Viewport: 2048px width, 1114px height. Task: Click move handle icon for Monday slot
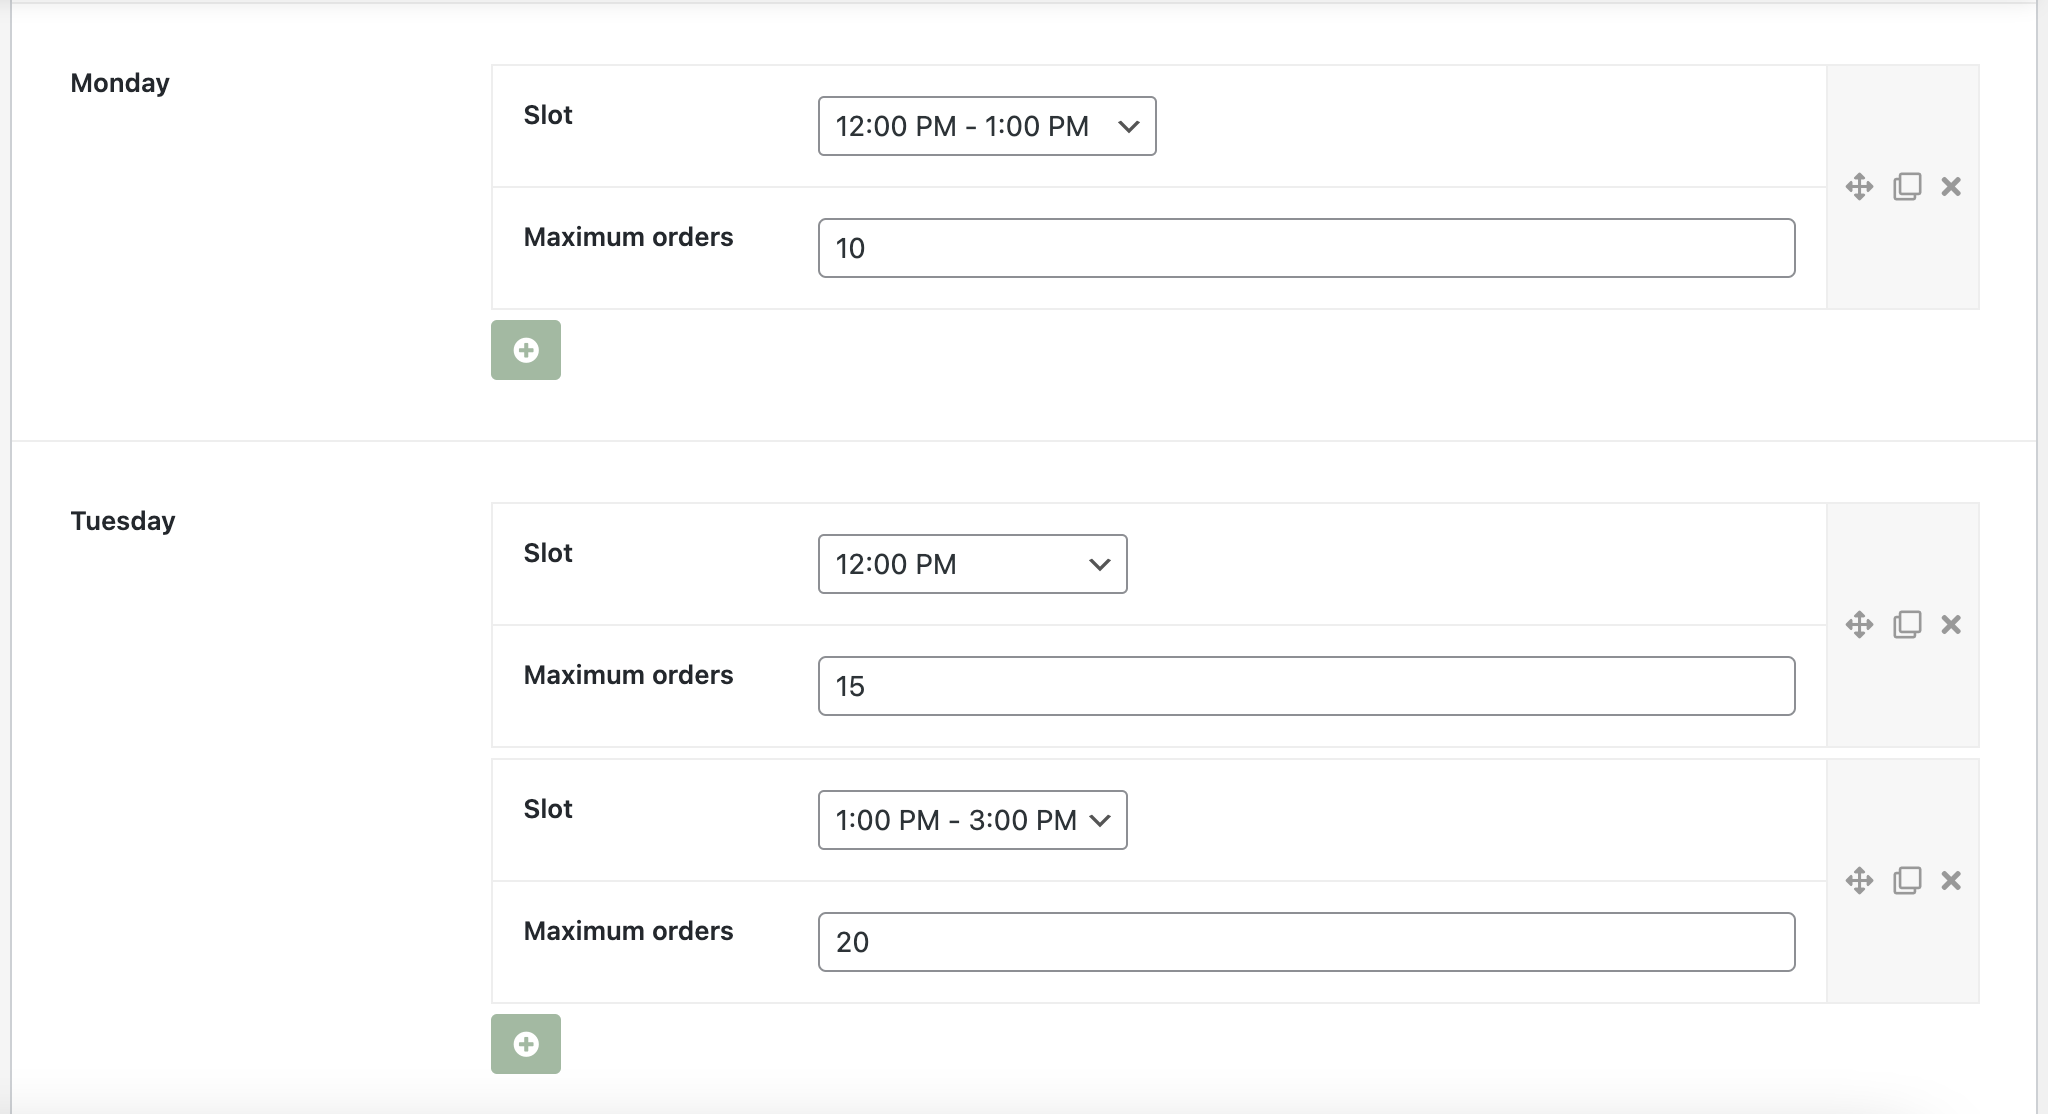click(x=1859, y=187)
